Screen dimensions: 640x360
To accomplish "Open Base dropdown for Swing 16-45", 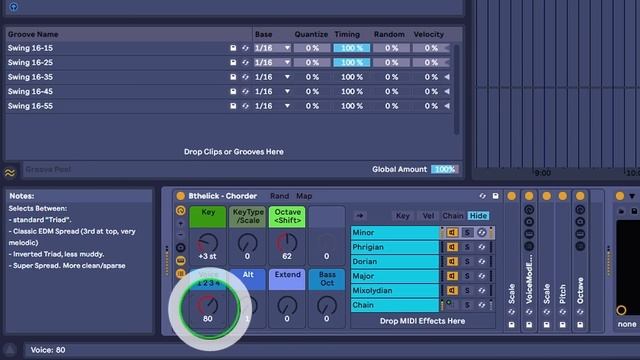I will point(272,91).
